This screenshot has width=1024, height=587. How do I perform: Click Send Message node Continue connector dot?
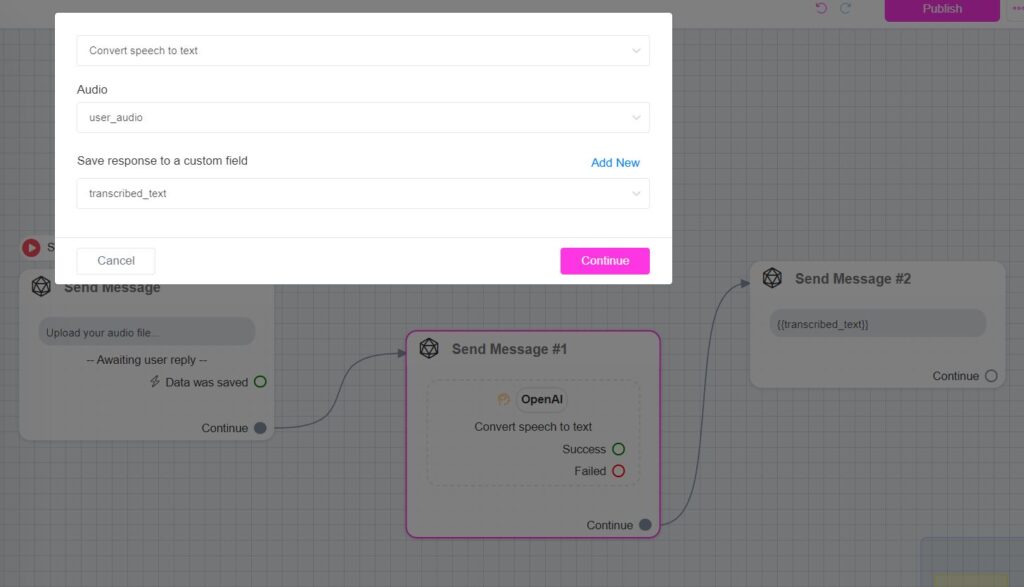click(x=260, y=428)
